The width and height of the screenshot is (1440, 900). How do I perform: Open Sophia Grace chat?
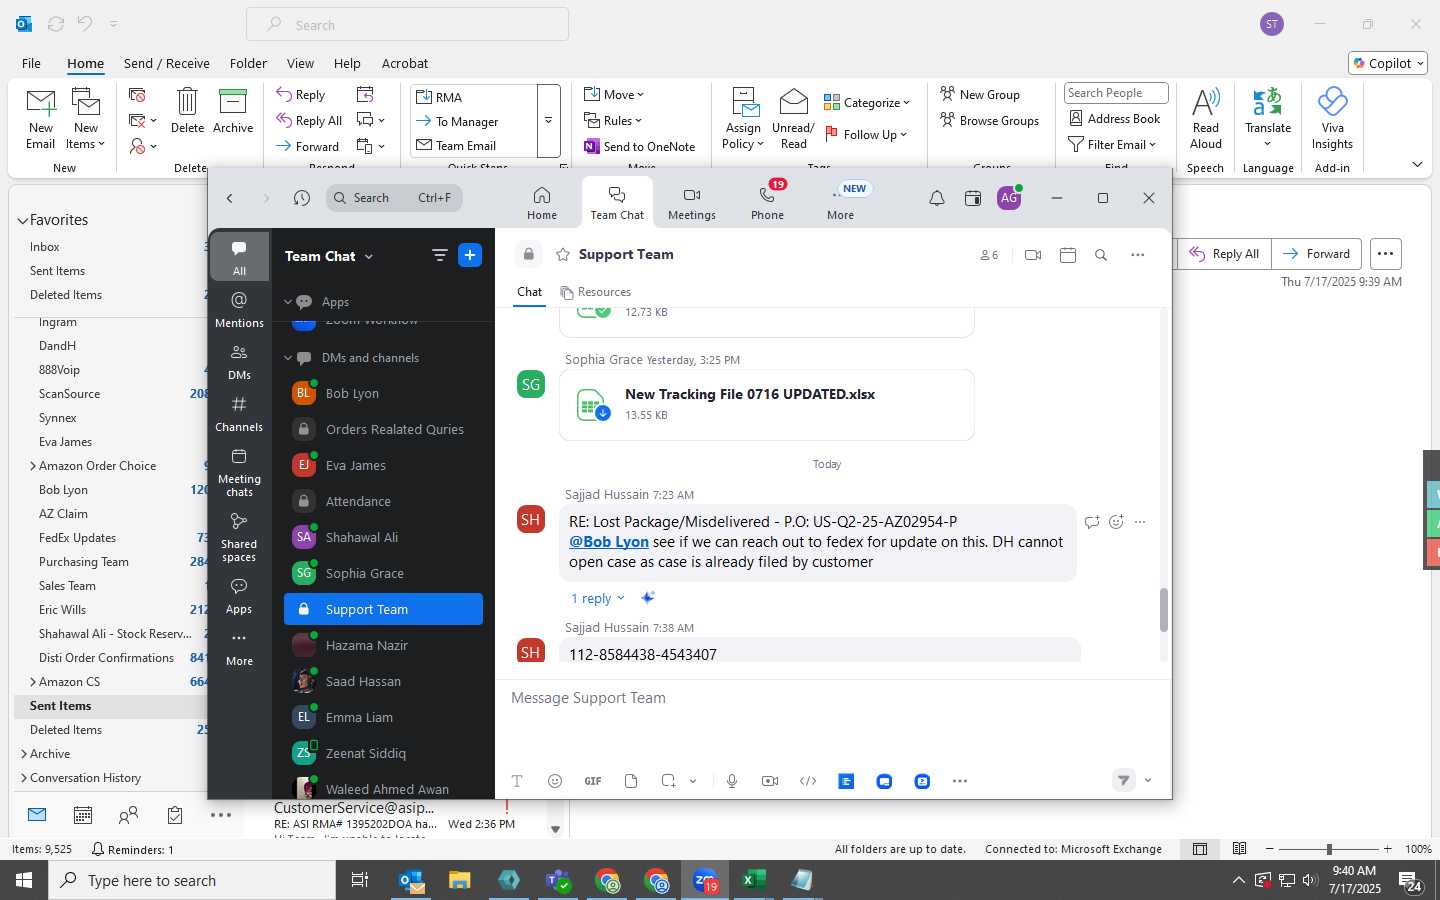tap(384, 573)
